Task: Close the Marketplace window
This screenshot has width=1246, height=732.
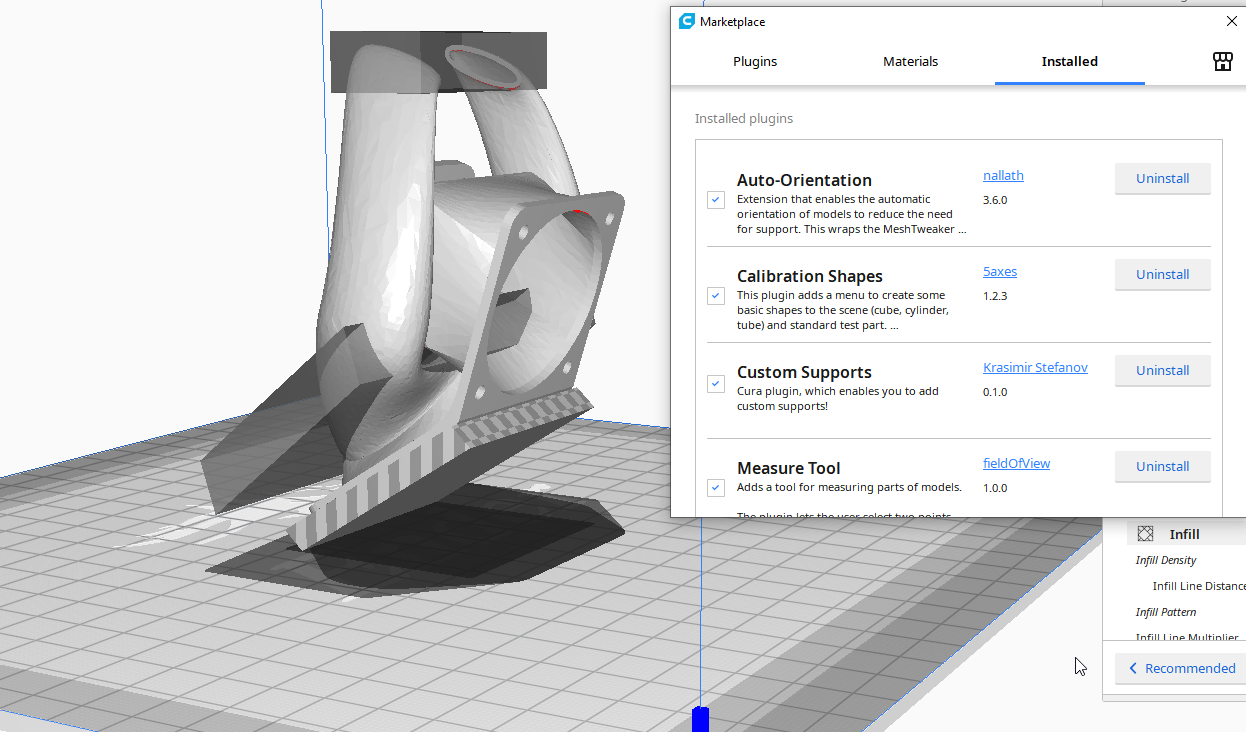Action: [1231, 21]
